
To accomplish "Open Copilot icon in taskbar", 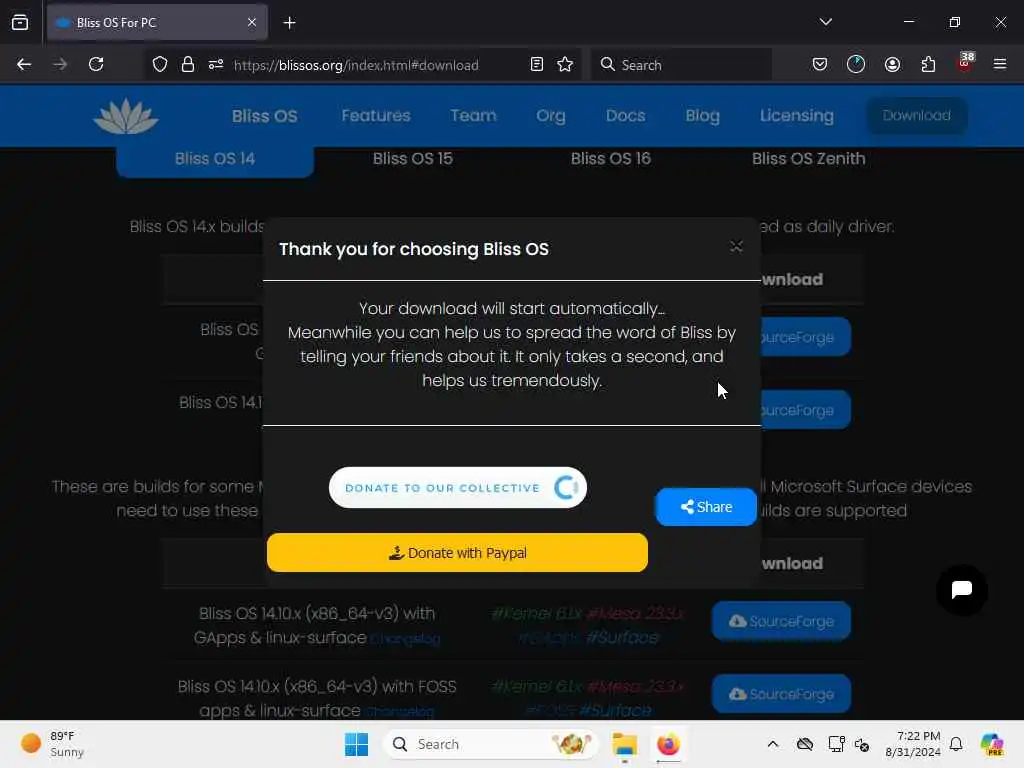I will point(991,744).
